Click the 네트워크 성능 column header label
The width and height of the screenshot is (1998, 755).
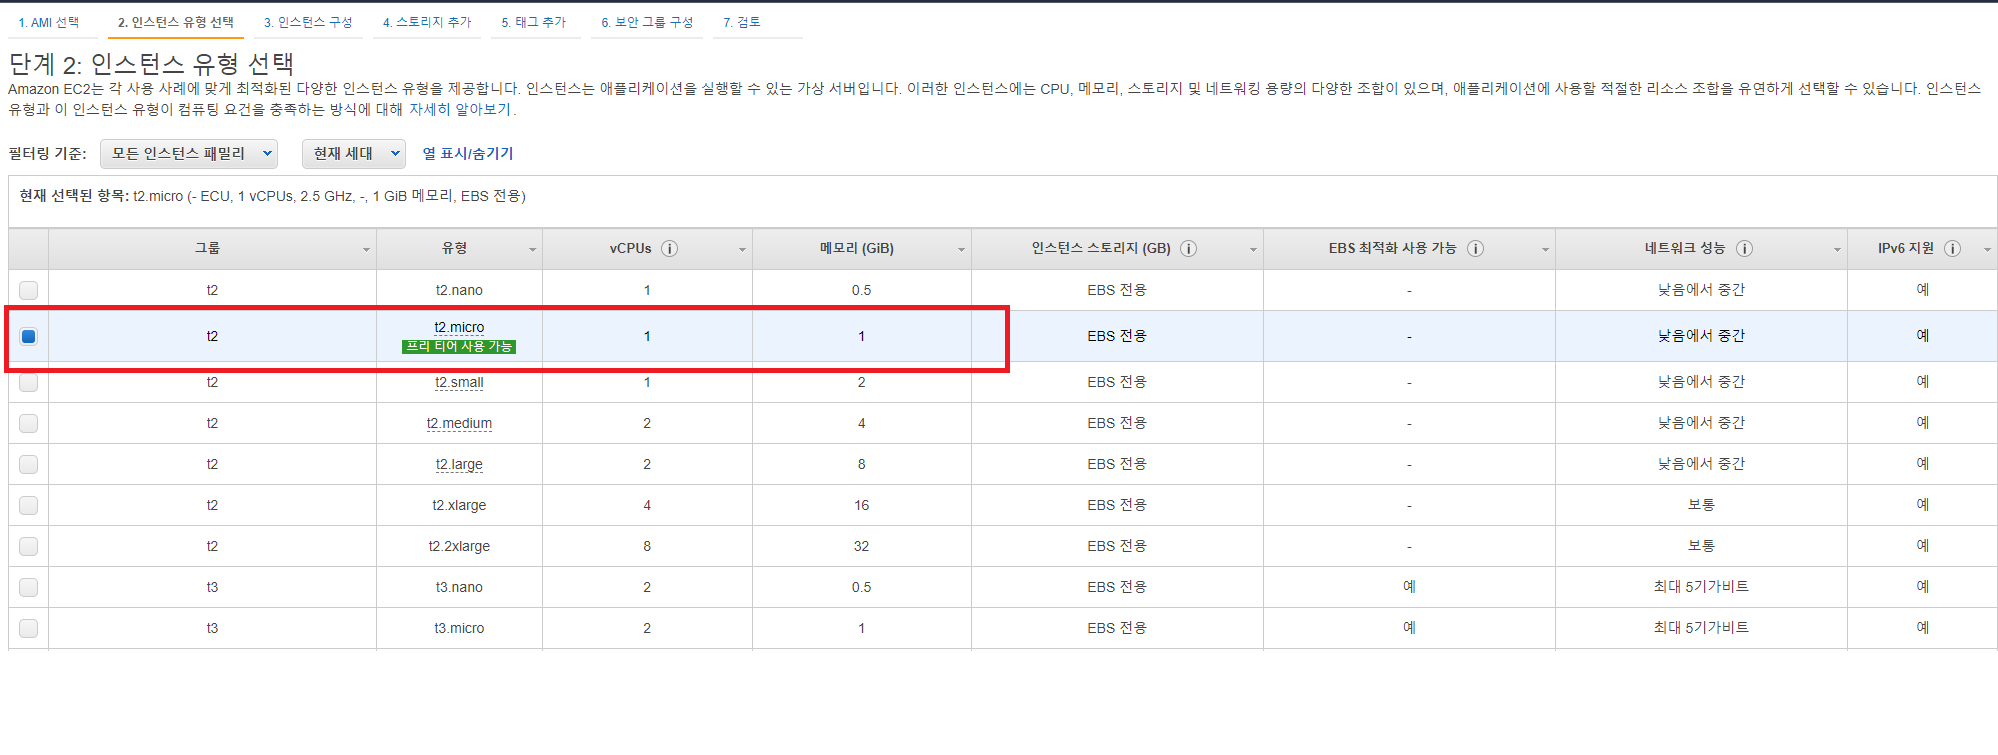coord(1685,248)
